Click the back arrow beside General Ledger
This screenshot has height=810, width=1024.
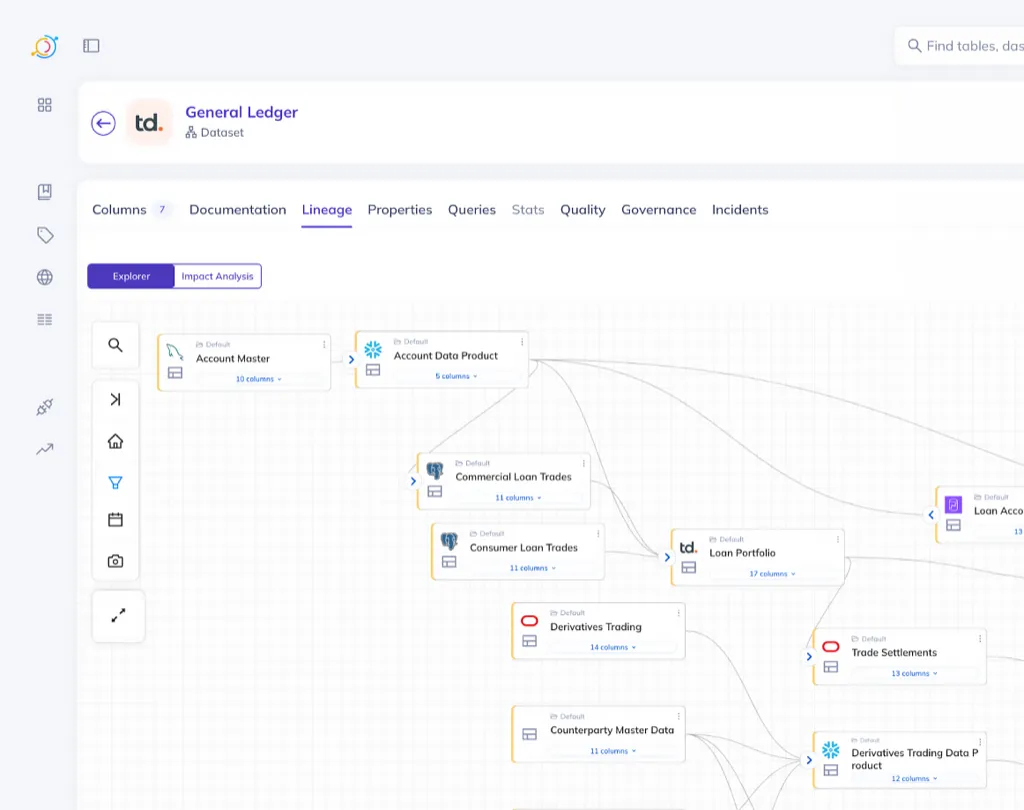(103, 123)
